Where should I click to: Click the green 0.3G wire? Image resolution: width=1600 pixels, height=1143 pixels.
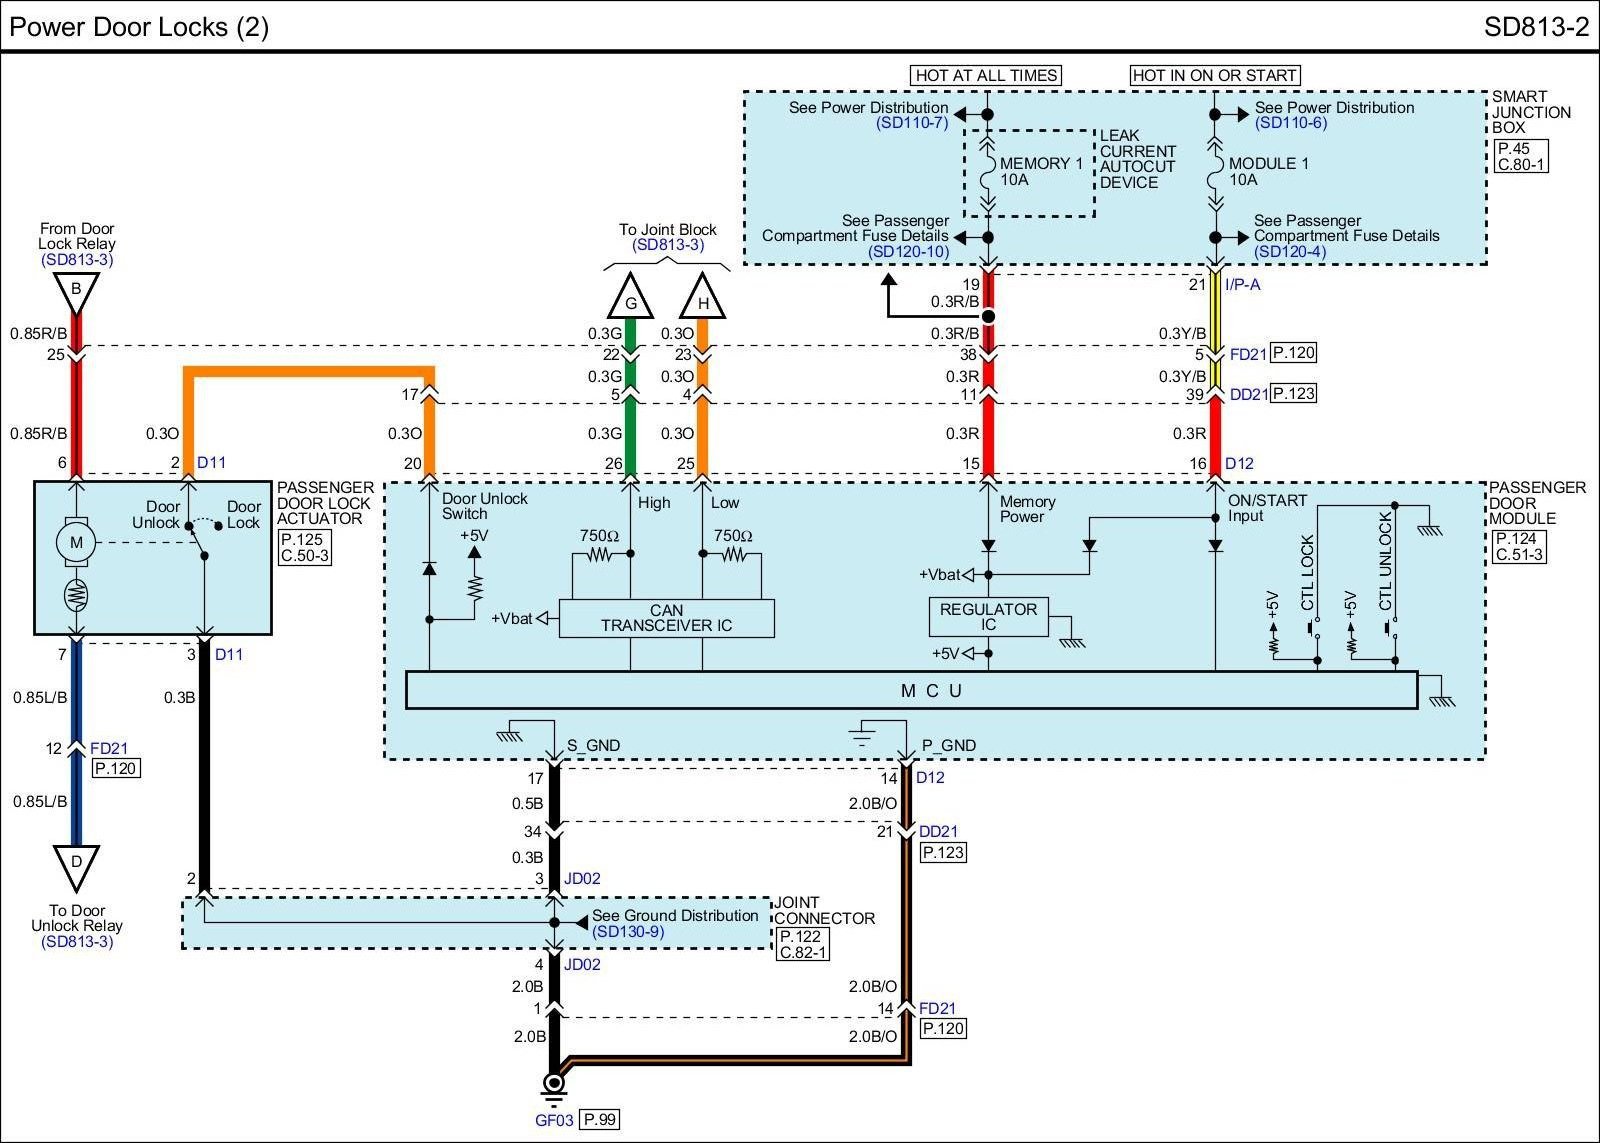pos(630,430)
